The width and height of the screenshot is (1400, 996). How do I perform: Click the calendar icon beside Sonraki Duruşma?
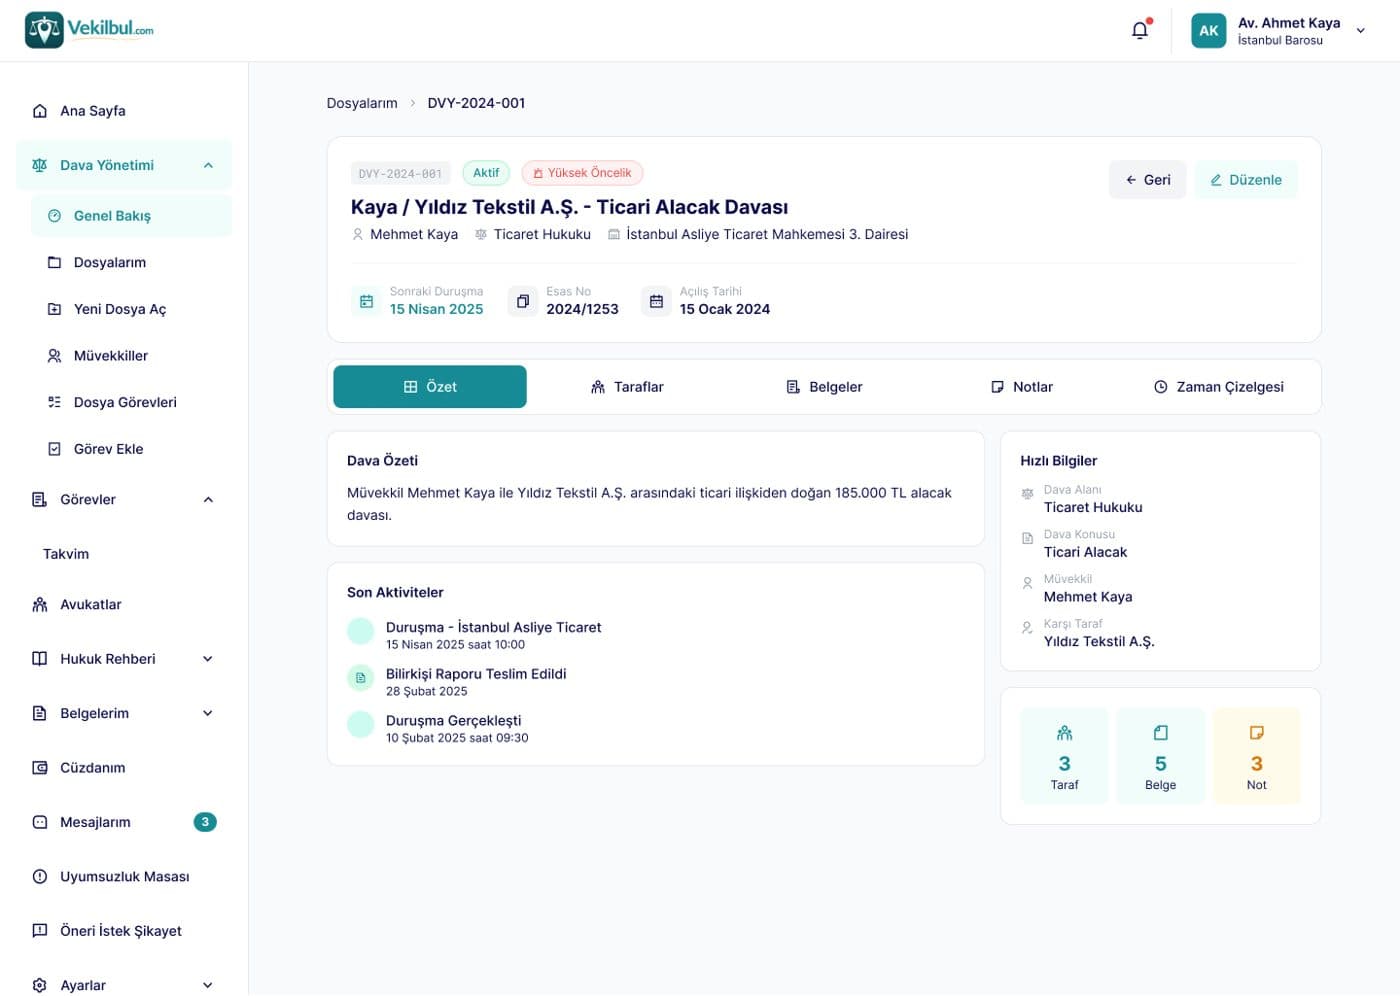[366, 301]
